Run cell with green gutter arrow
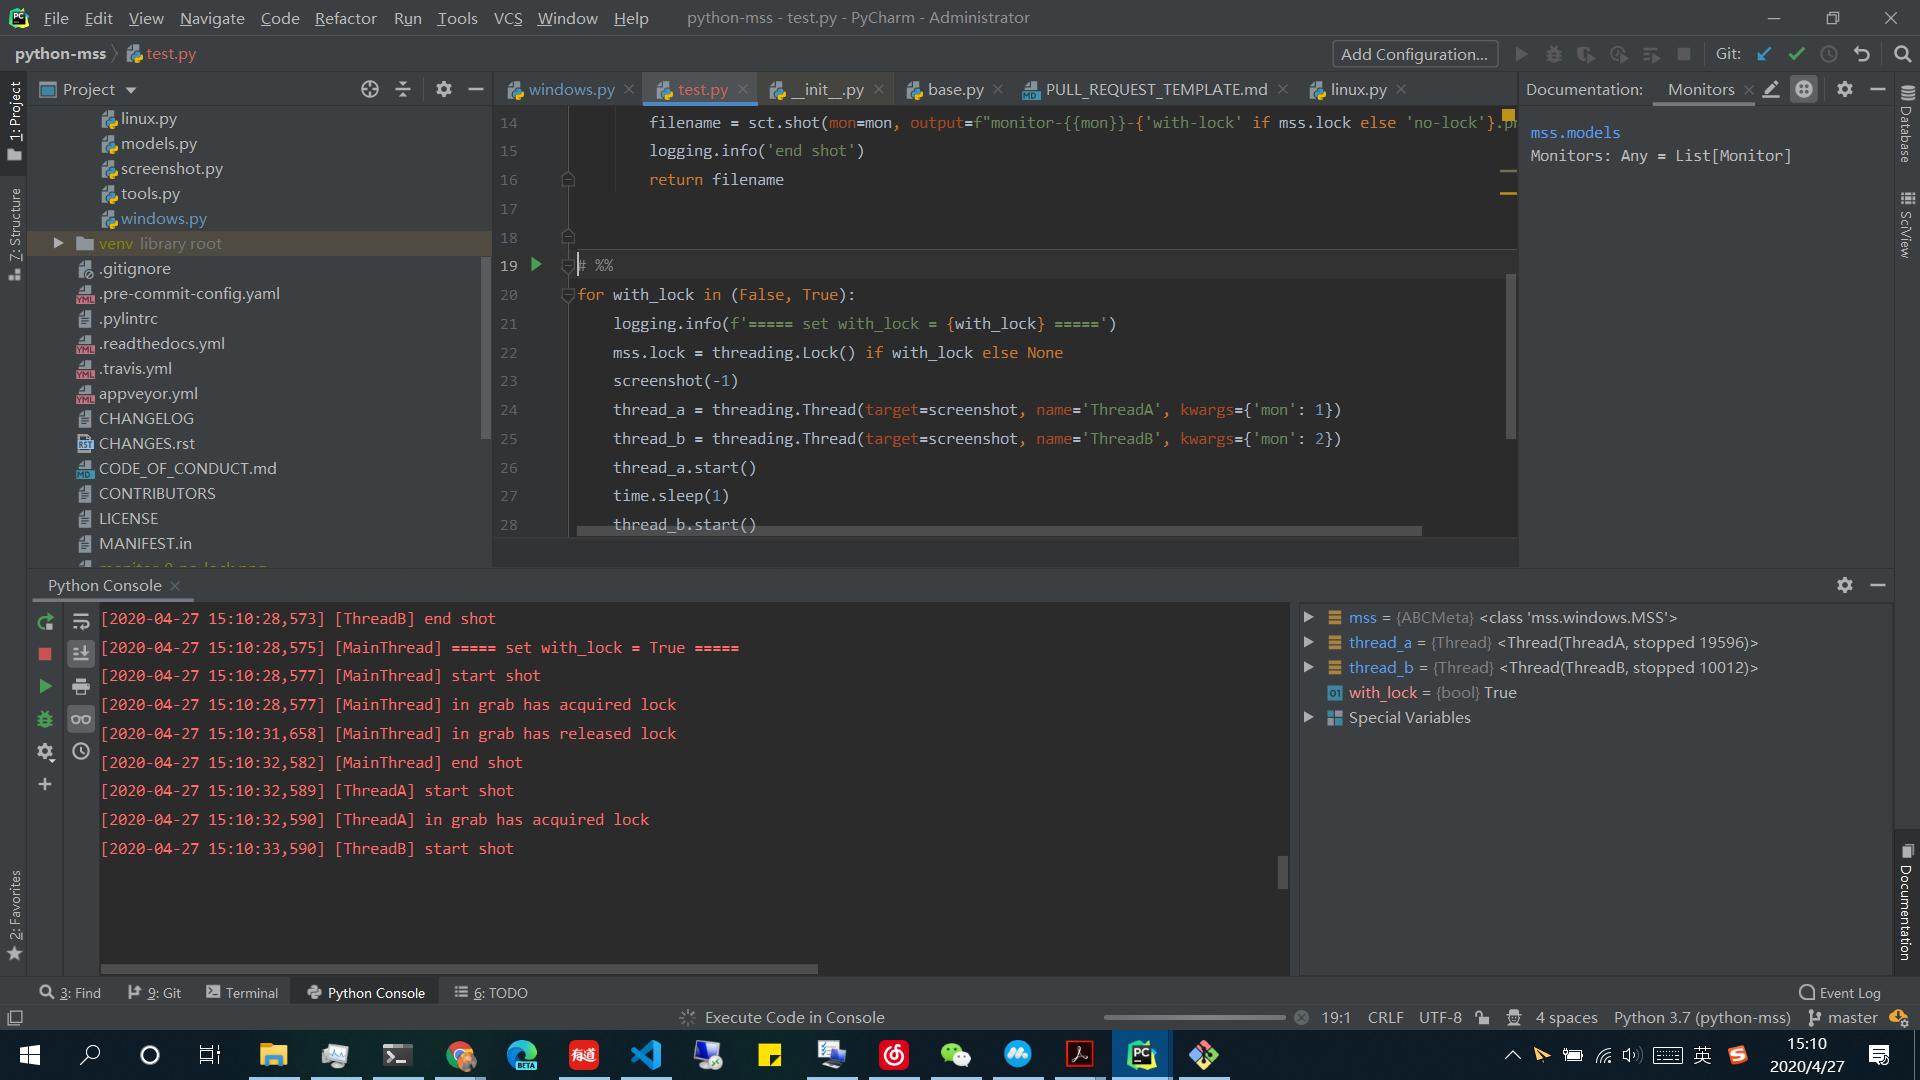This screenshot has width=1920, height=1080. (x=536, y=265)
